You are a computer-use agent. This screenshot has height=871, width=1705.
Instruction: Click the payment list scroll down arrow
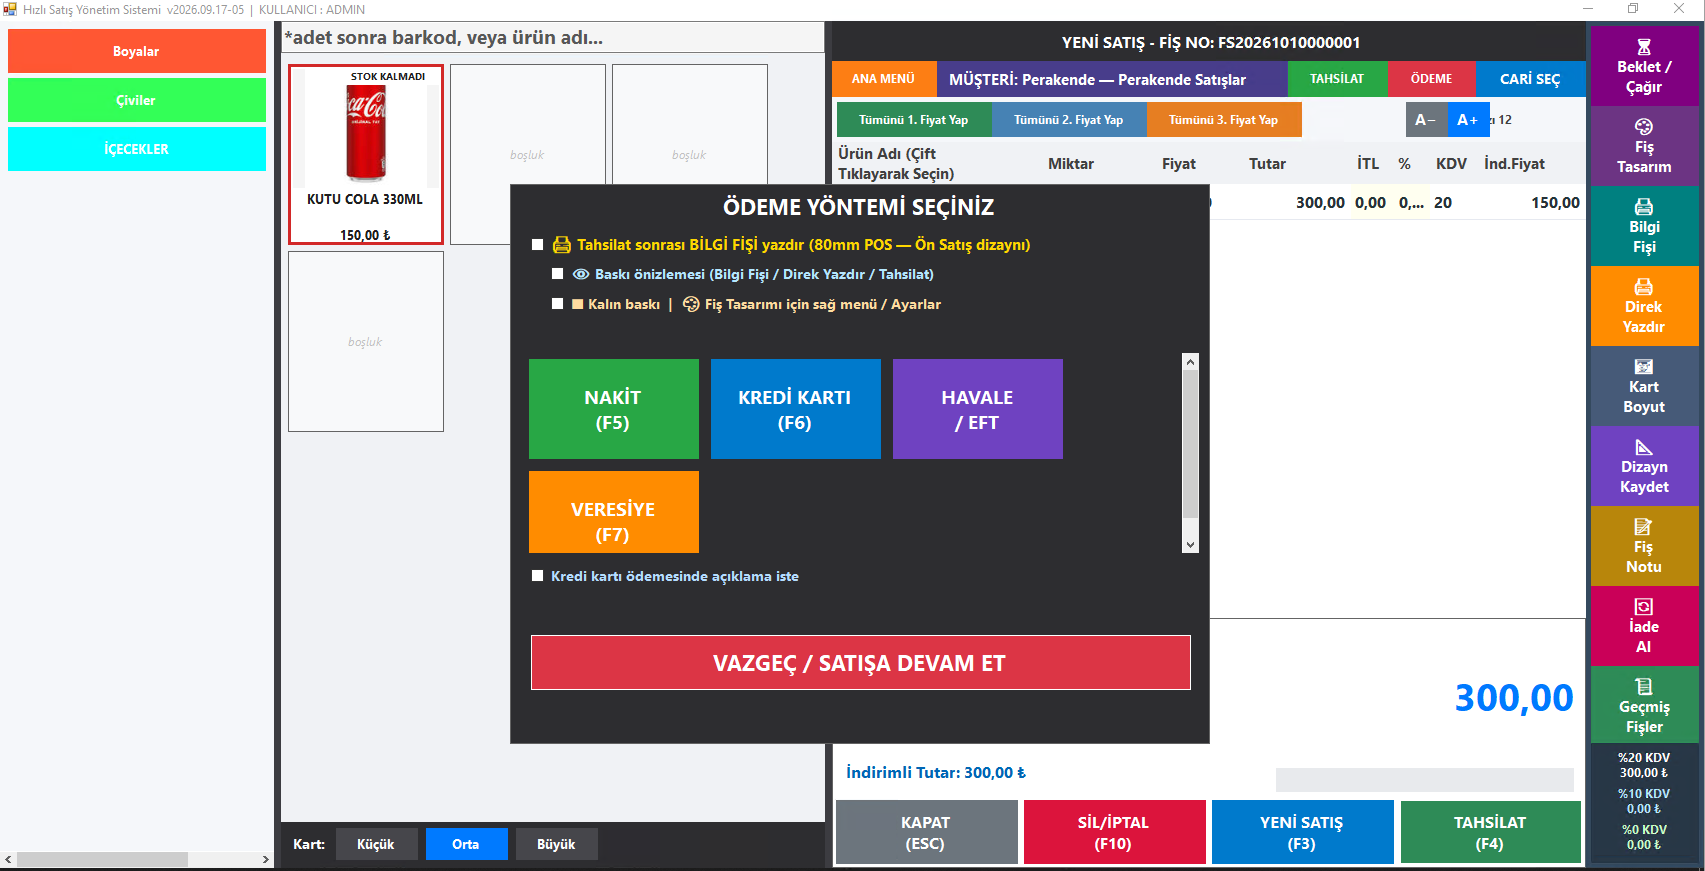pos(1190,545)
